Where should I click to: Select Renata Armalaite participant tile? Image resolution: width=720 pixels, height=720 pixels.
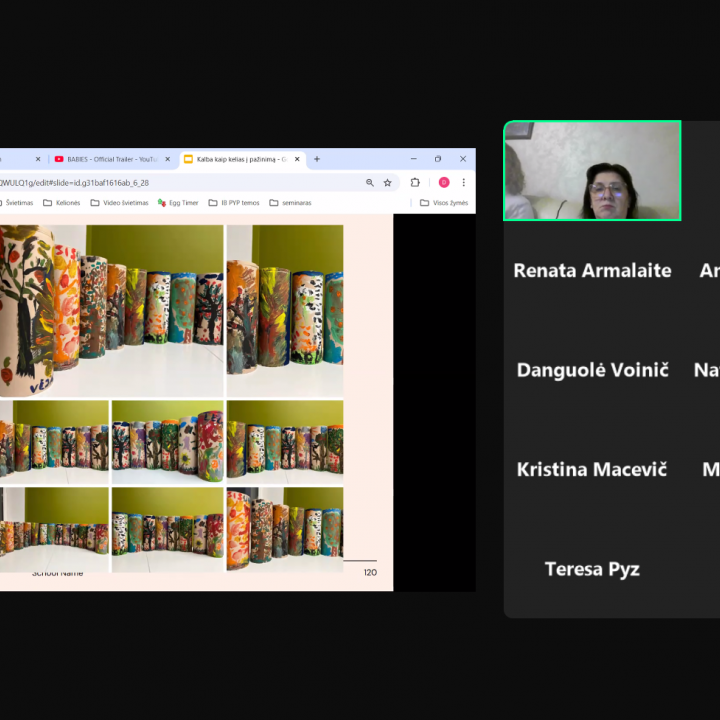(x=592, y=270)
